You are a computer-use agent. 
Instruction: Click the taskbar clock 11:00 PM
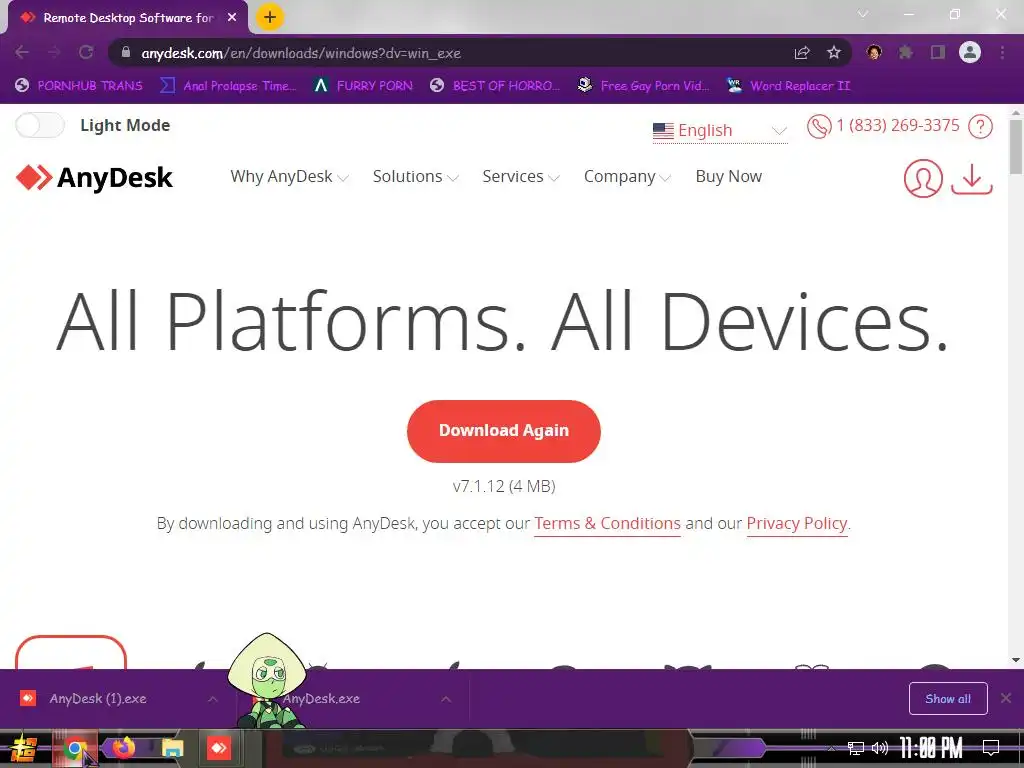tap(931, 748)
